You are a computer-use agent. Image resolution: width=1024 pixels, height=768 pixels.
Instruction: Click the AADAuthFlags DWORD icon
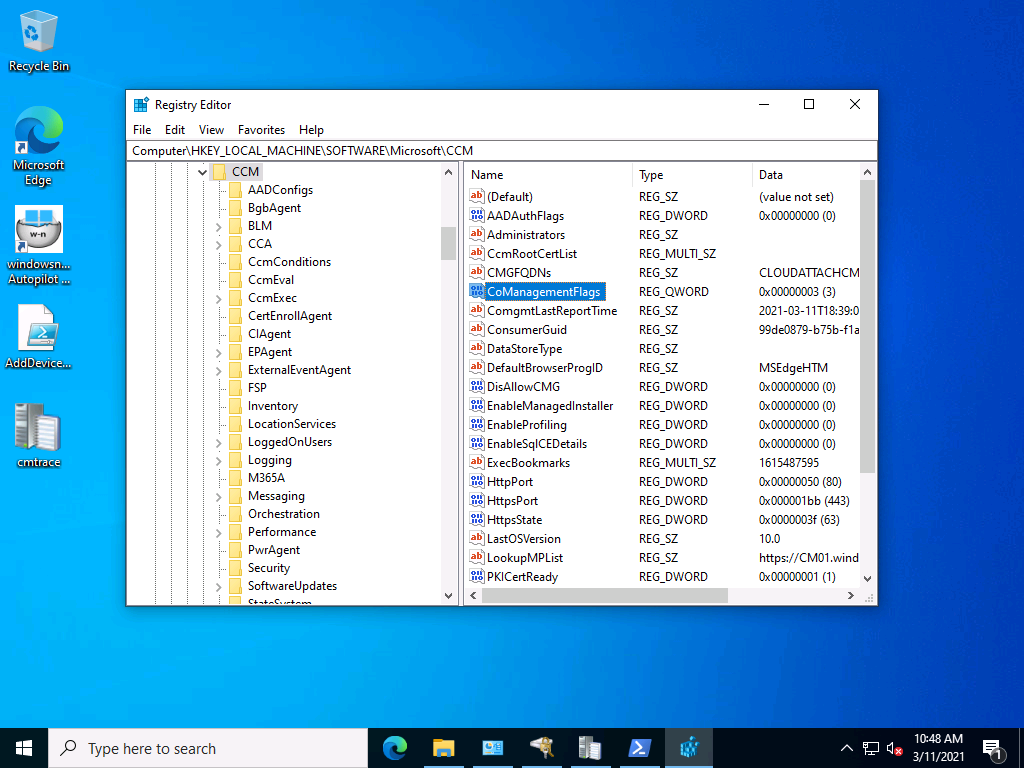pos(477,216)
